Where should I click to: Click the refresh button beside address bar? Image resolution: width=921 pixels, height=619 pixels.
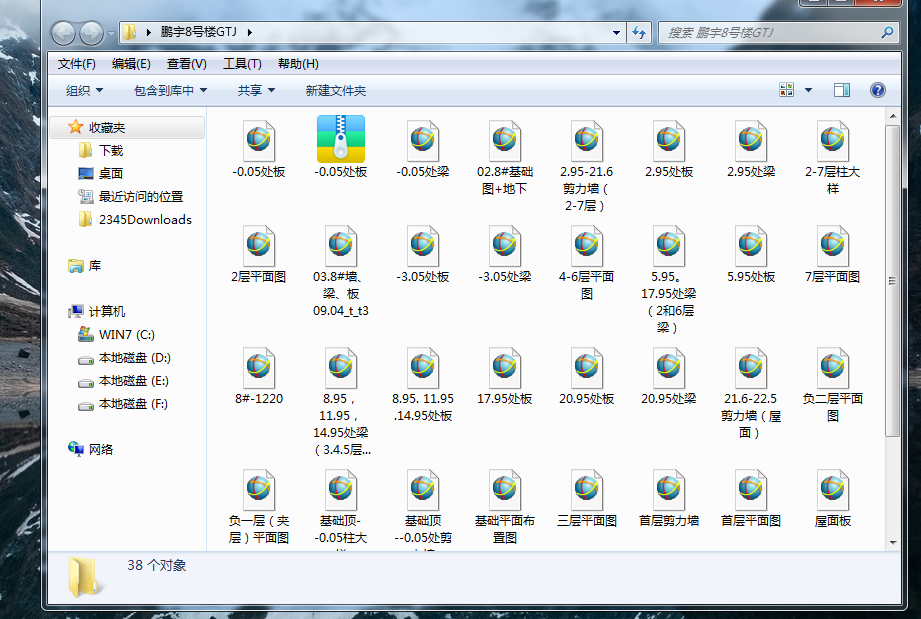639,32
